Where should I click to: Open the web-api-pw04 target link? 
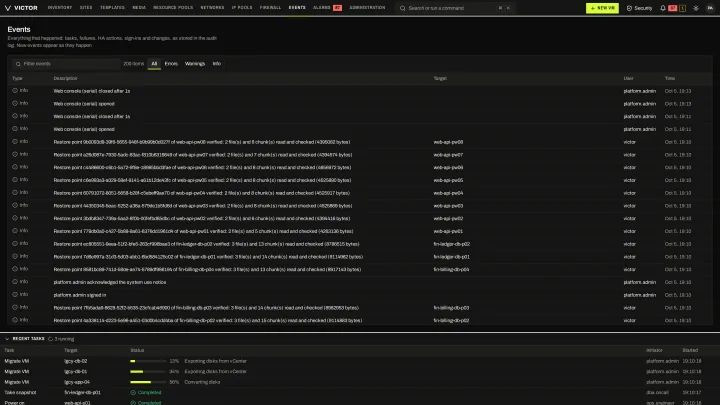[448, 193]
